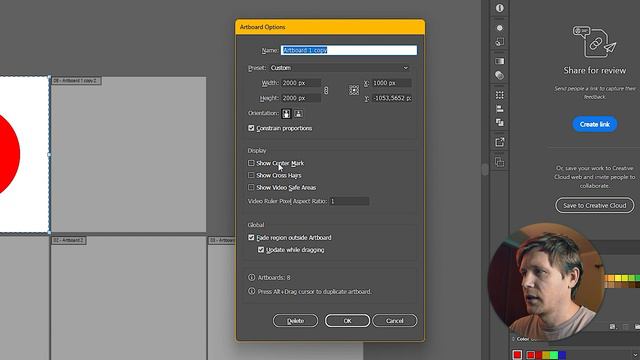Open the Transform panel icon in dock
The height and width of the screenshot is (360, 640).
coord(500,95)
